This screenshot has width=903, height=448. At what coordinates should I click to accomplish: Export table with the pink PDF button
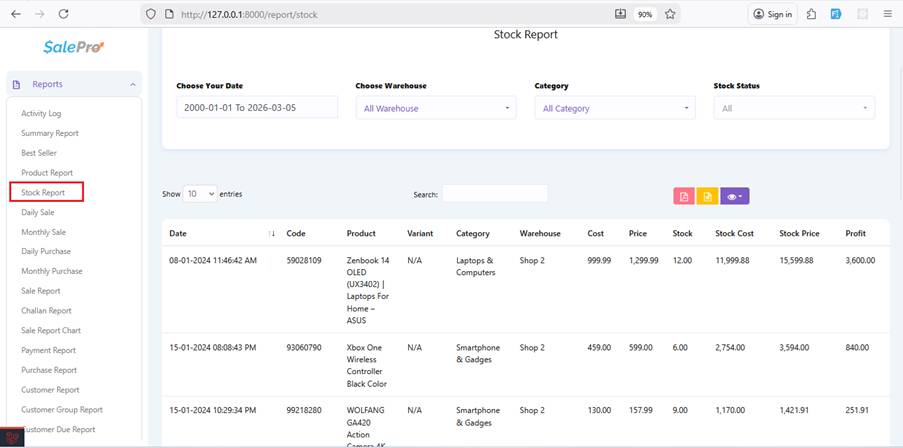[x=684, y=196]
